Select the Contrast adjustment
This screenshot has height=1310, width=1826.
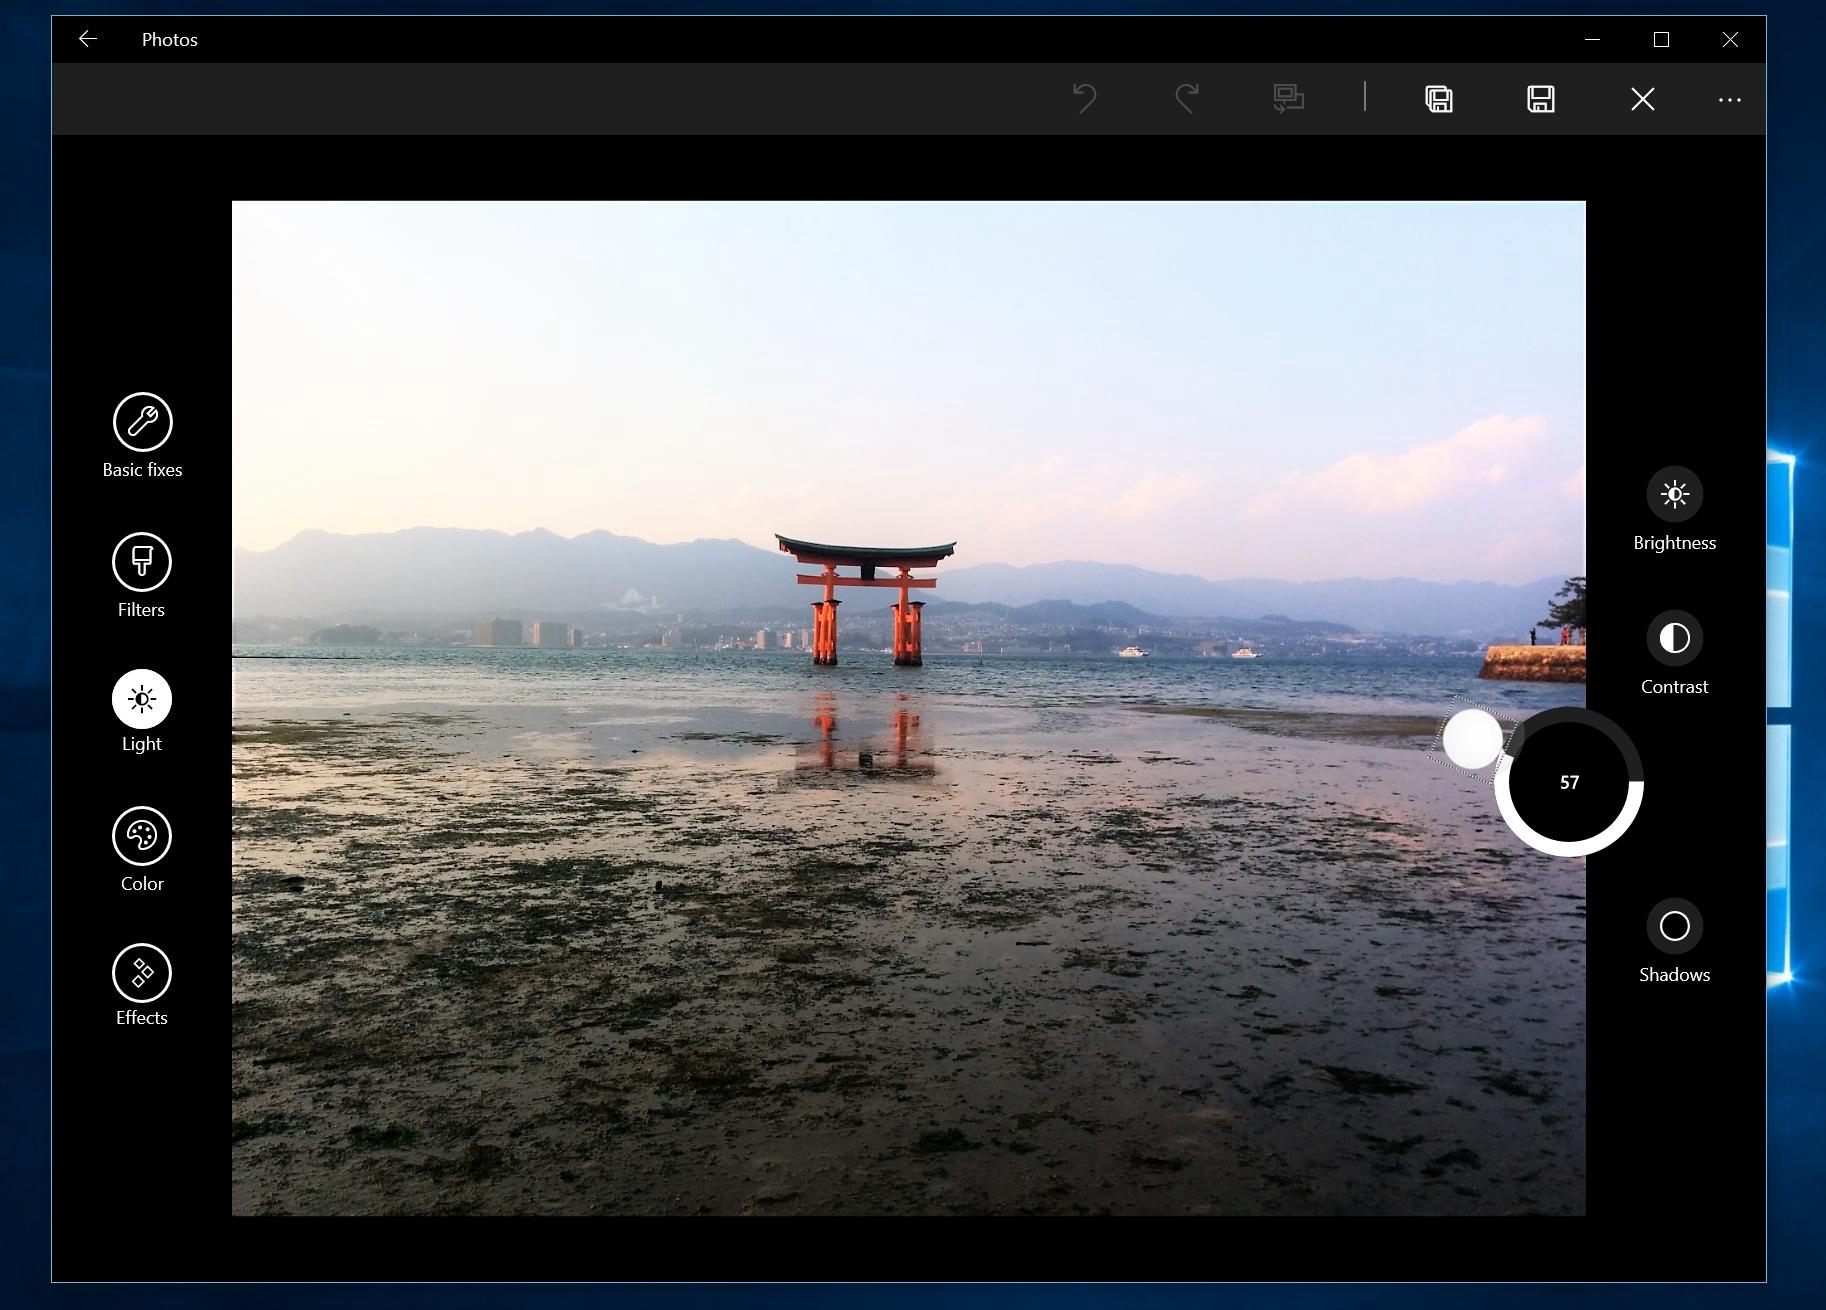[x=1674, y=638]
